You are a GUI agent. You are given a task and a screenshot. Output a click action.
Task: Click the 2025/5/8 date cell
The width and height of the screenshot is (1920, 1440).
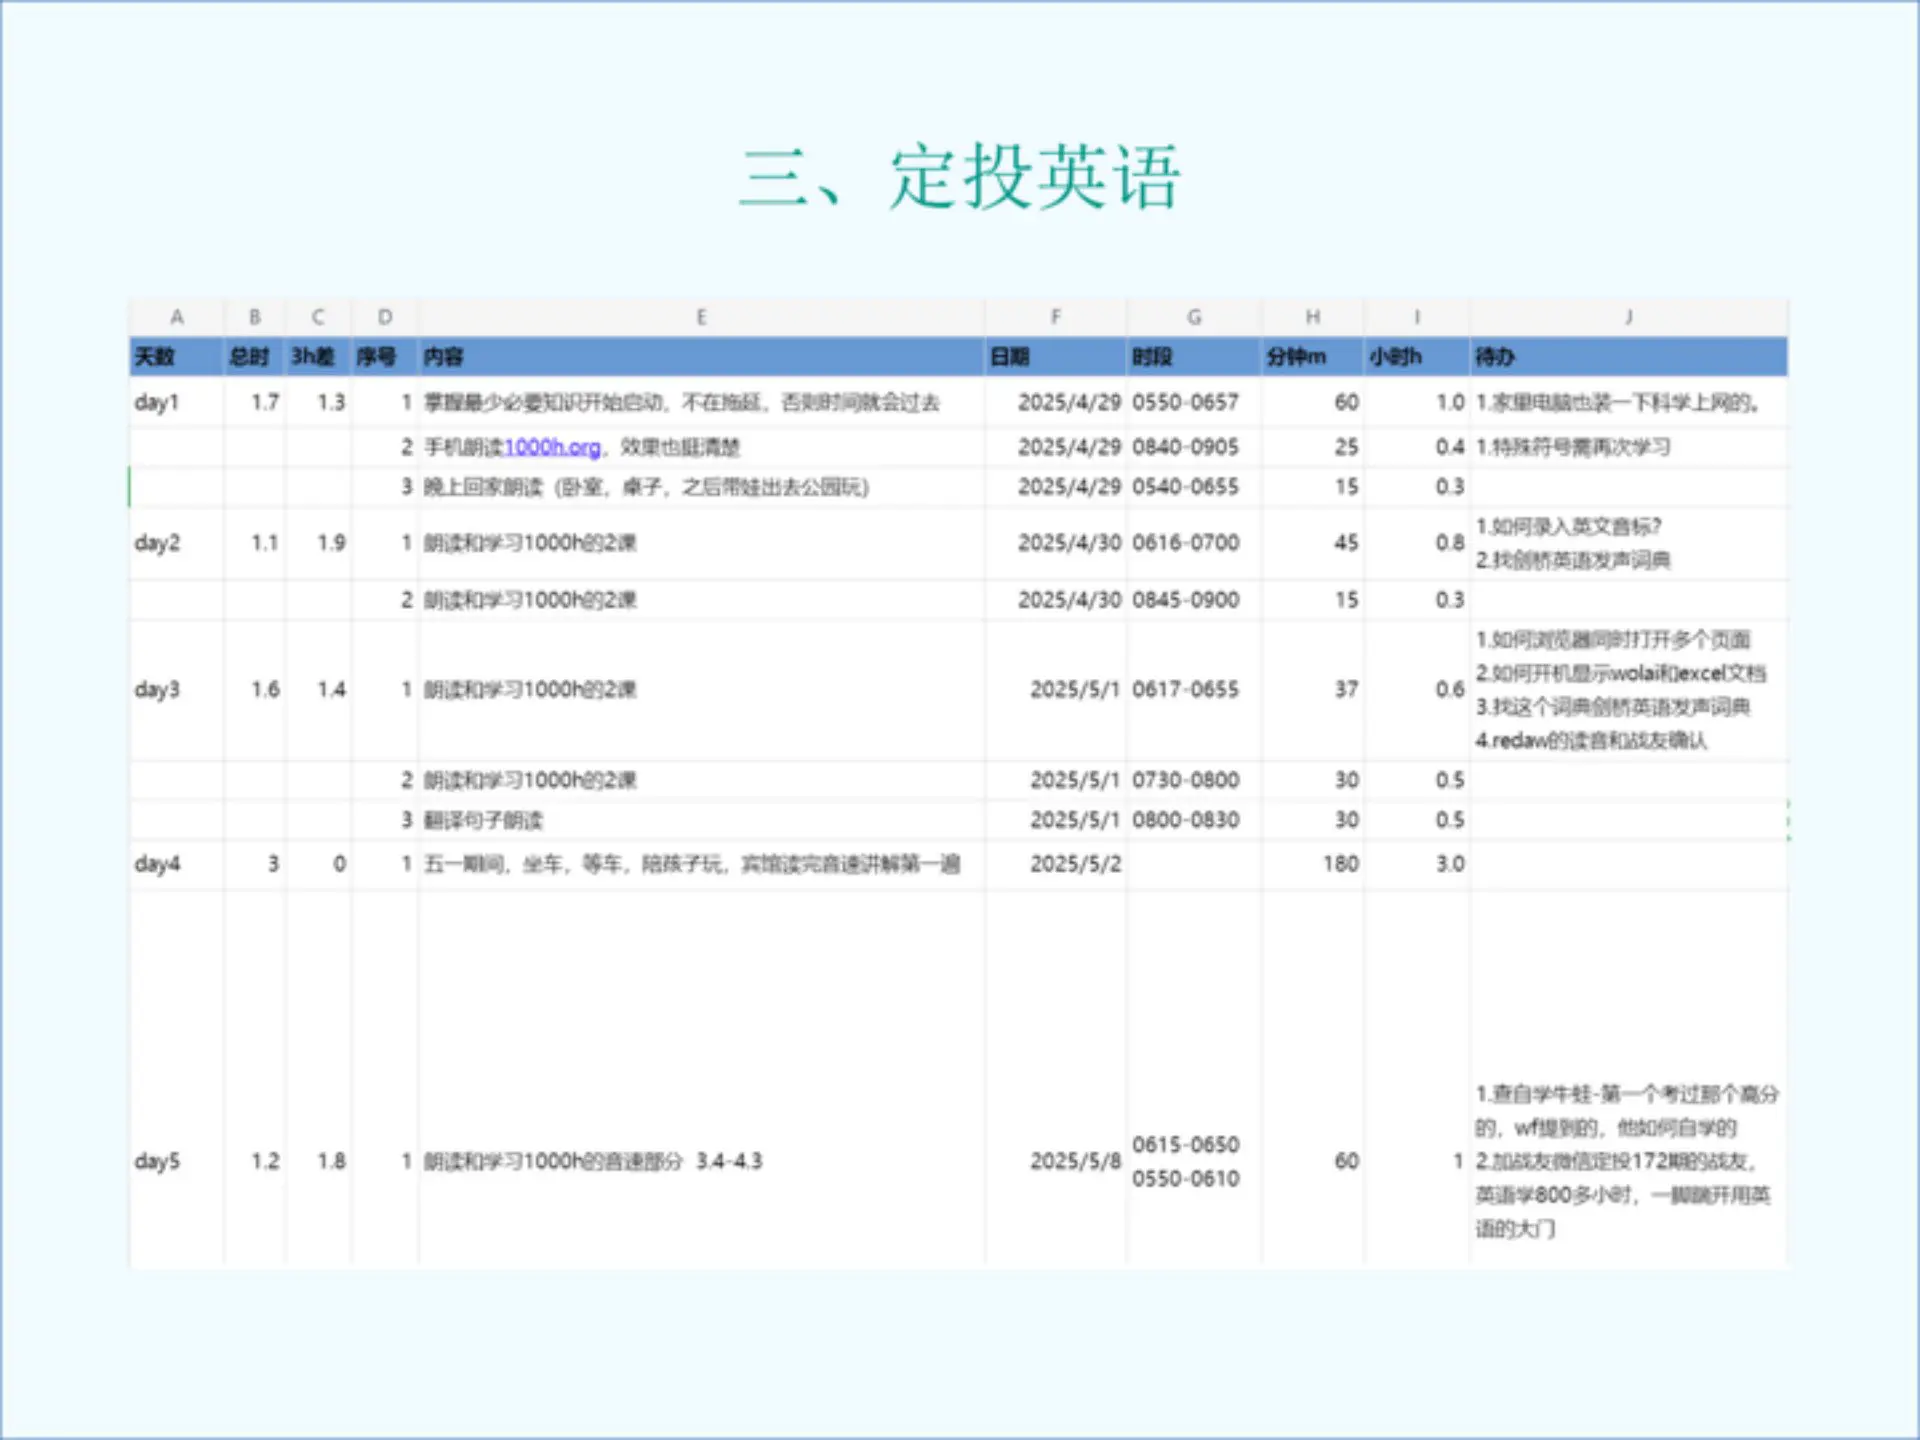pyautogui.click(x=1075, y=1161)
